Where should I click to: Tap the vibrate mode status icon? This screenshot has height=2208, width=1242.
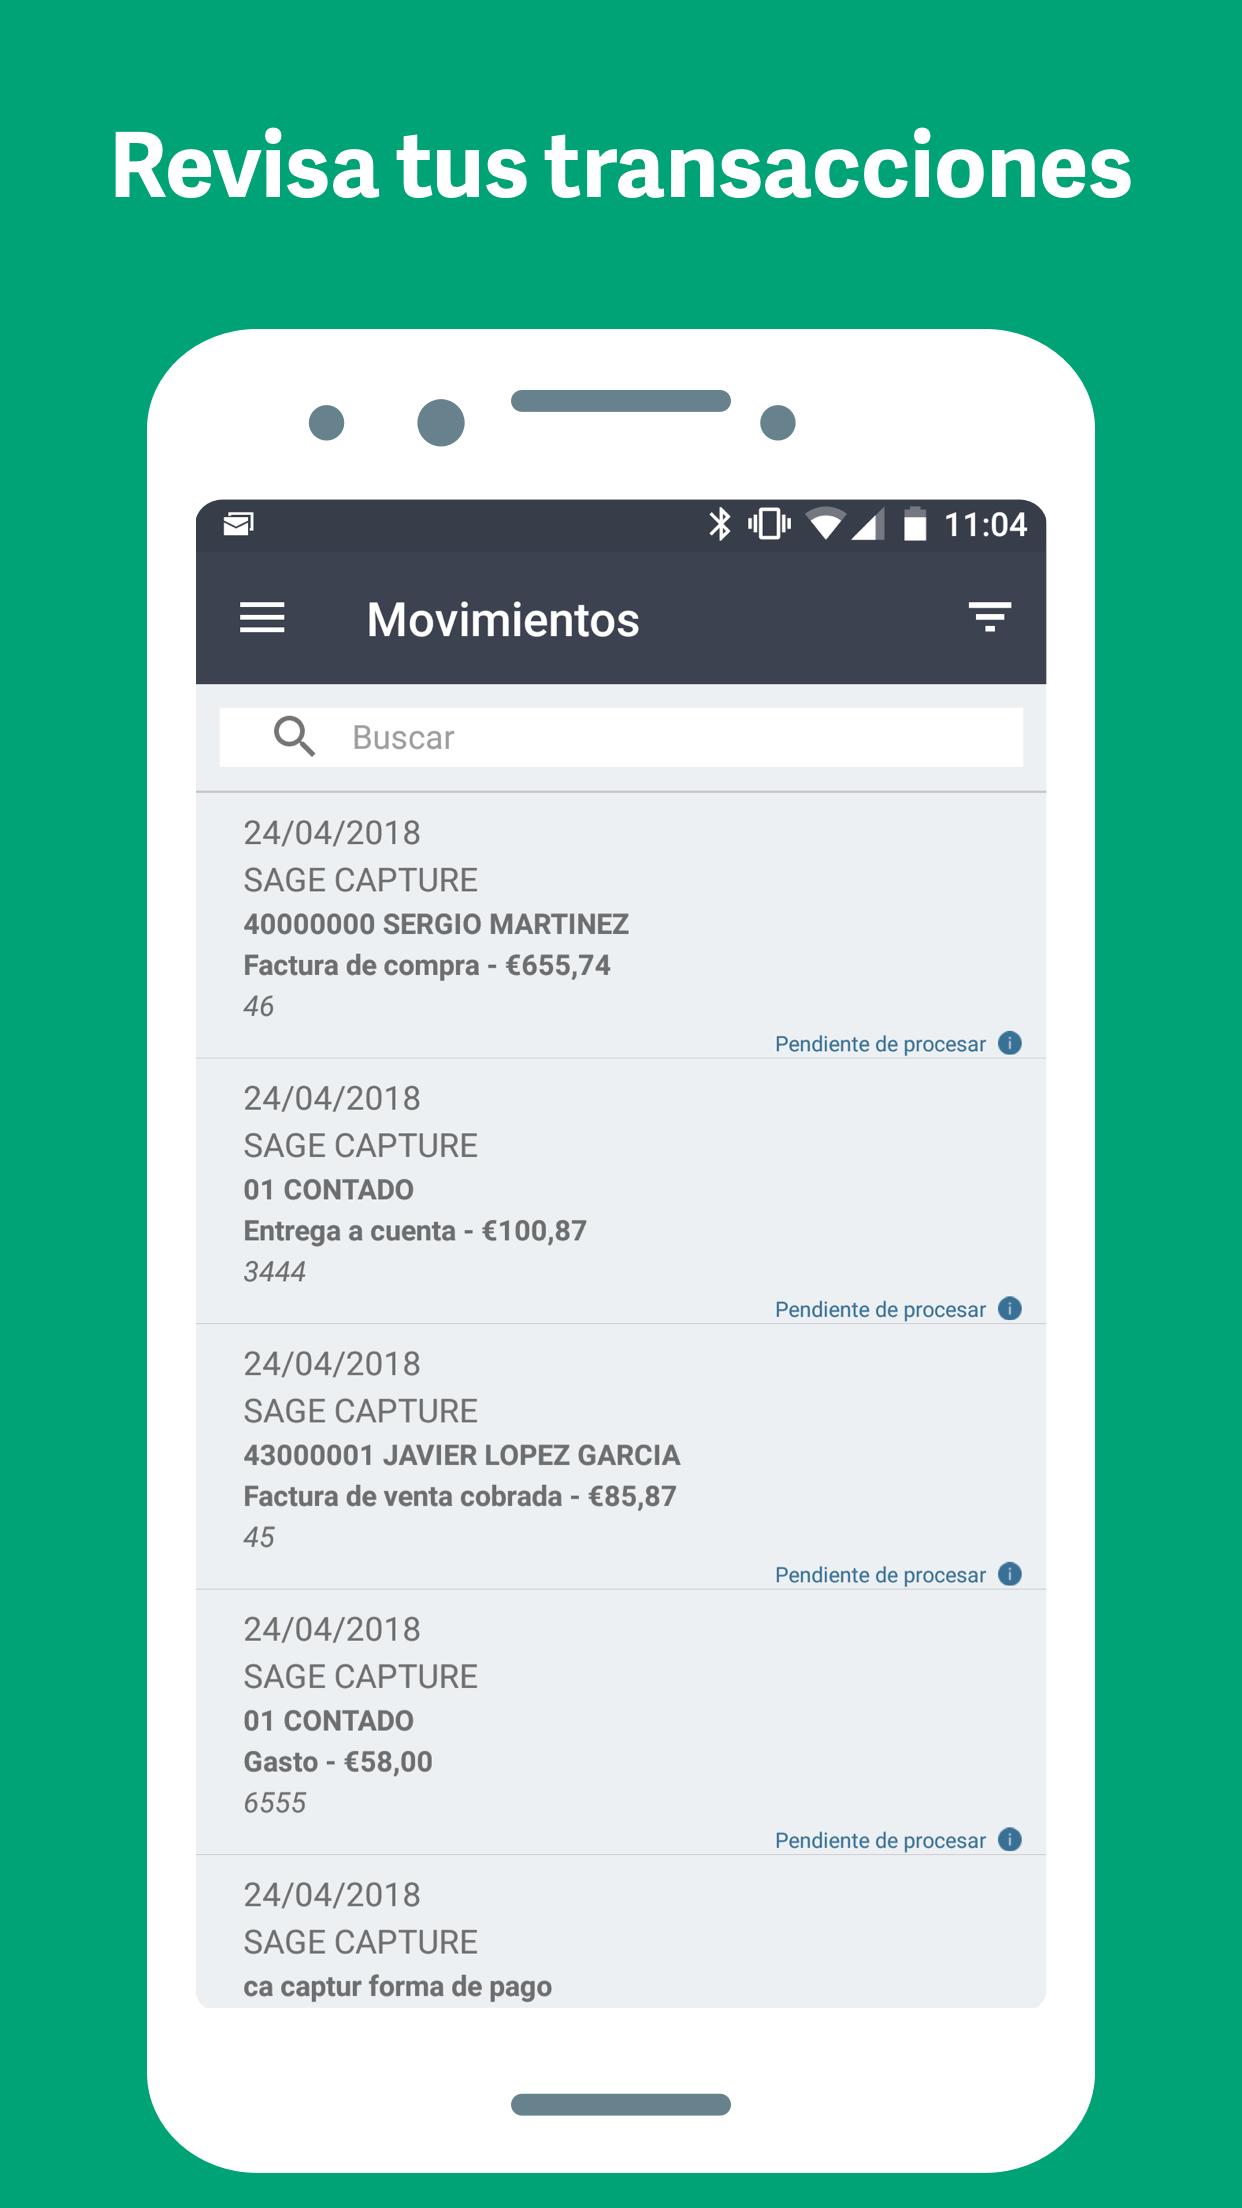pyautogui.click(x=770, y=524)
